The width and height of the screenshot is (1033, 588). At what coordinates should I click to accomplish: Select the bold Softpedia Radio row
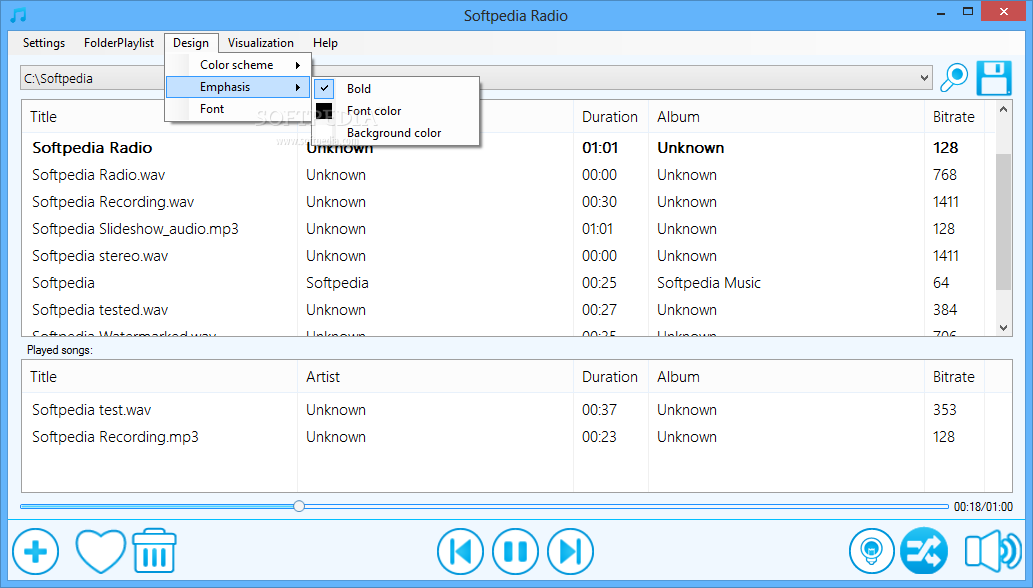click(x=507, y=147)
